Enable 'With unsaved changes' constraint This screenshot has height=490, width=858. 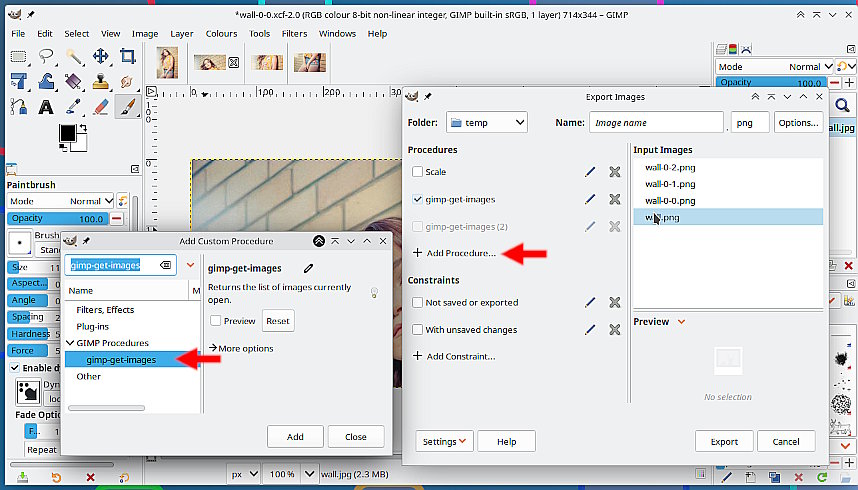tap(418, 330)
